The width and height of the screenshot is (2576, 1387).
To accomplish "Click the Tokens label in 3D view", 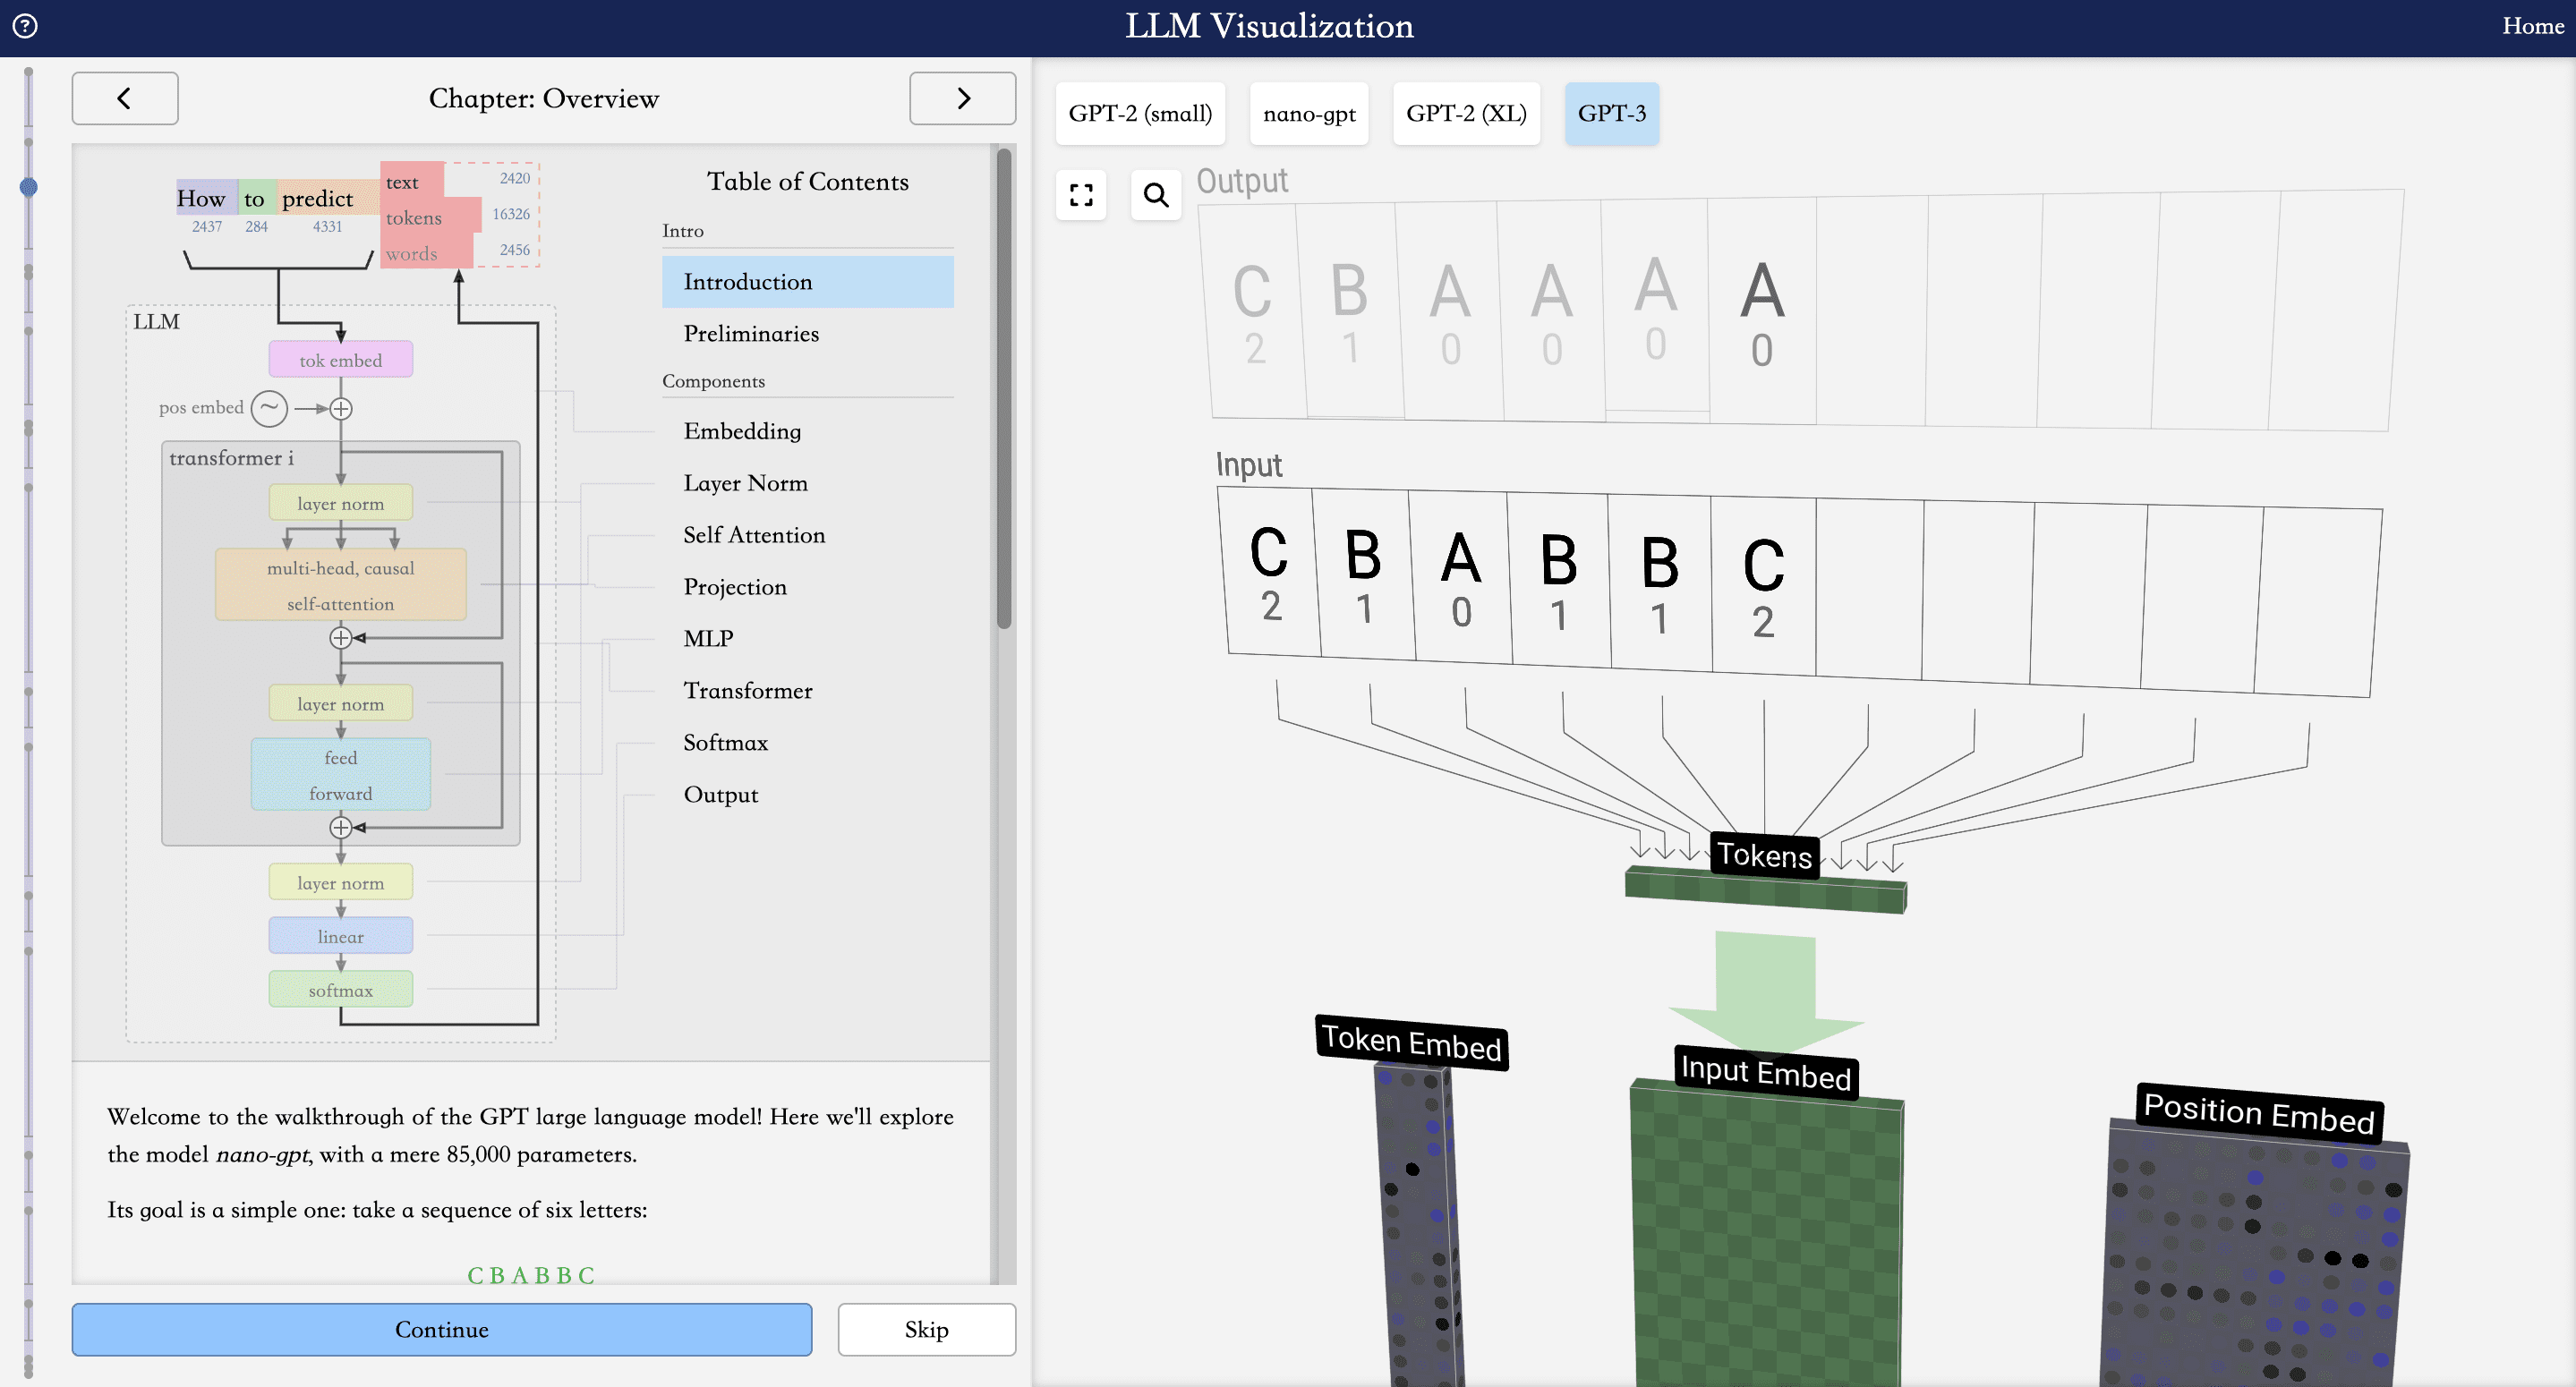I will (x=1764, y=855).
